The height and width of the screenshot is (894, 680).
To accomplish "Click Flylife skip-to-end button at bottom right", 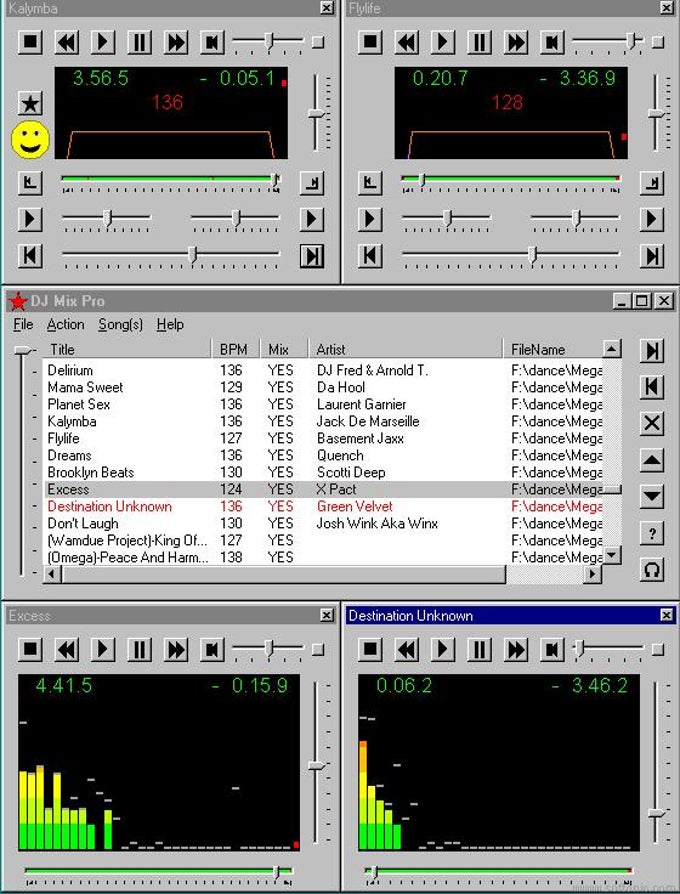I will [652, 256].
